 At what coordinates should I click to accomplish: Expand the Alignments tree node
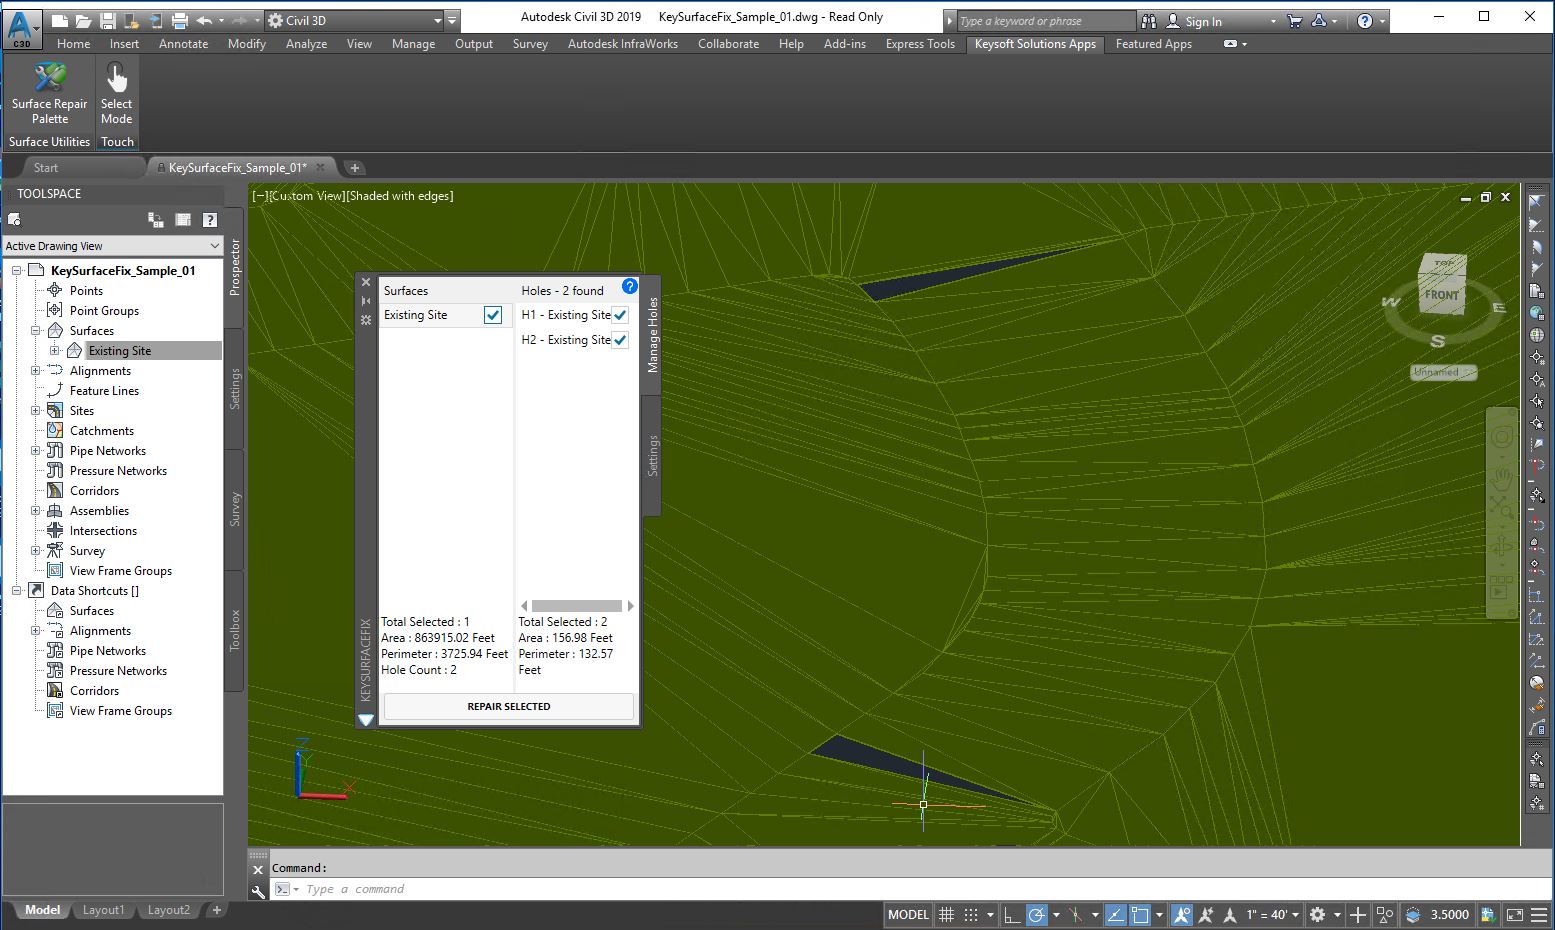36,371
